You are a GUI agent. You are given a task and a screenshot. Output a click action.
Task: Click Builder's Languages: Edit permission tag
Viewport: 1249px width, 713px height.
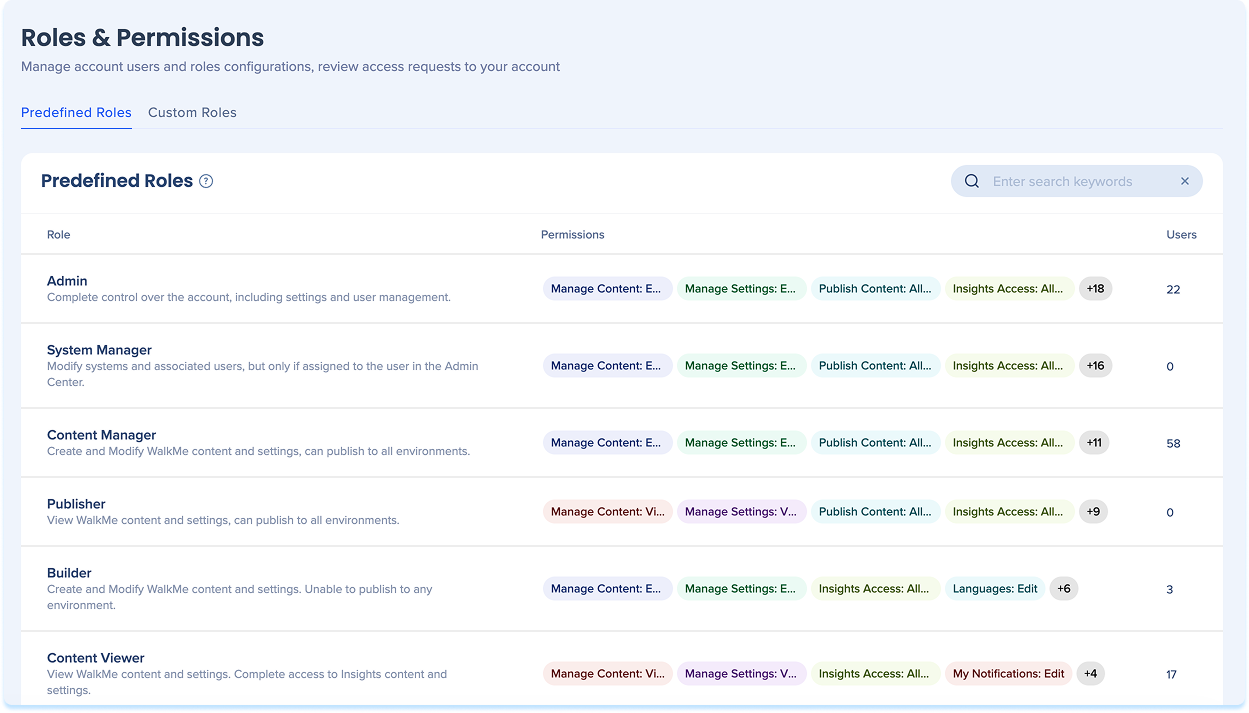(994, 589)
